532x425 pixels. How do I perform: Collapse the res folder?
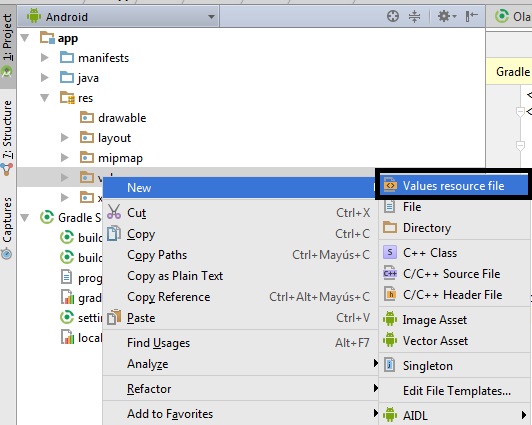[x=44, y=98]
